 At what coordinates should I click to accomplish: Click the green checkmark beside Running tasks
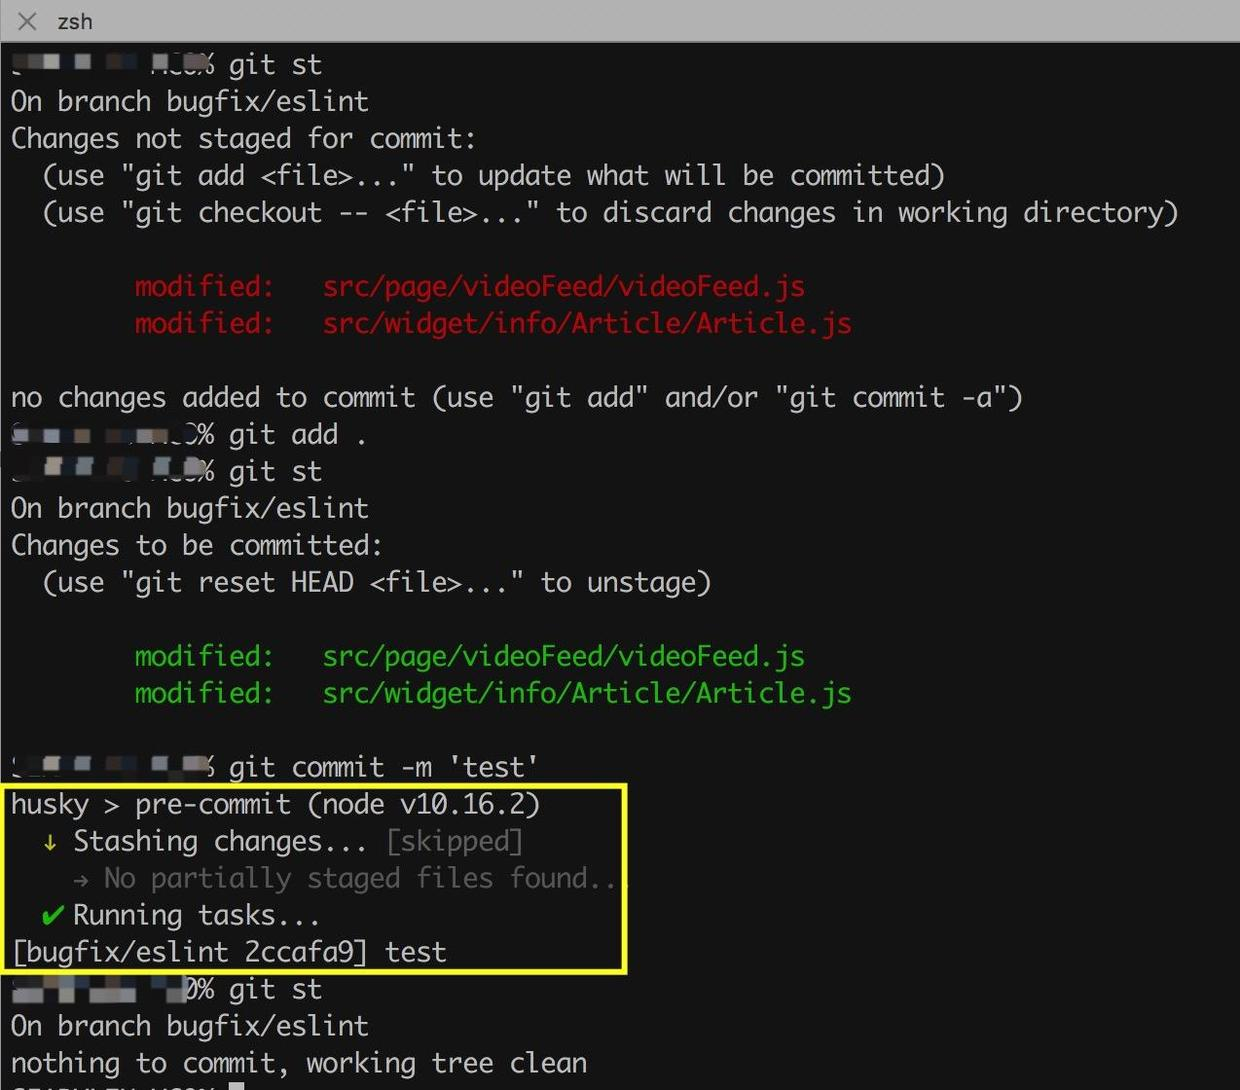[x=53, y=915]
